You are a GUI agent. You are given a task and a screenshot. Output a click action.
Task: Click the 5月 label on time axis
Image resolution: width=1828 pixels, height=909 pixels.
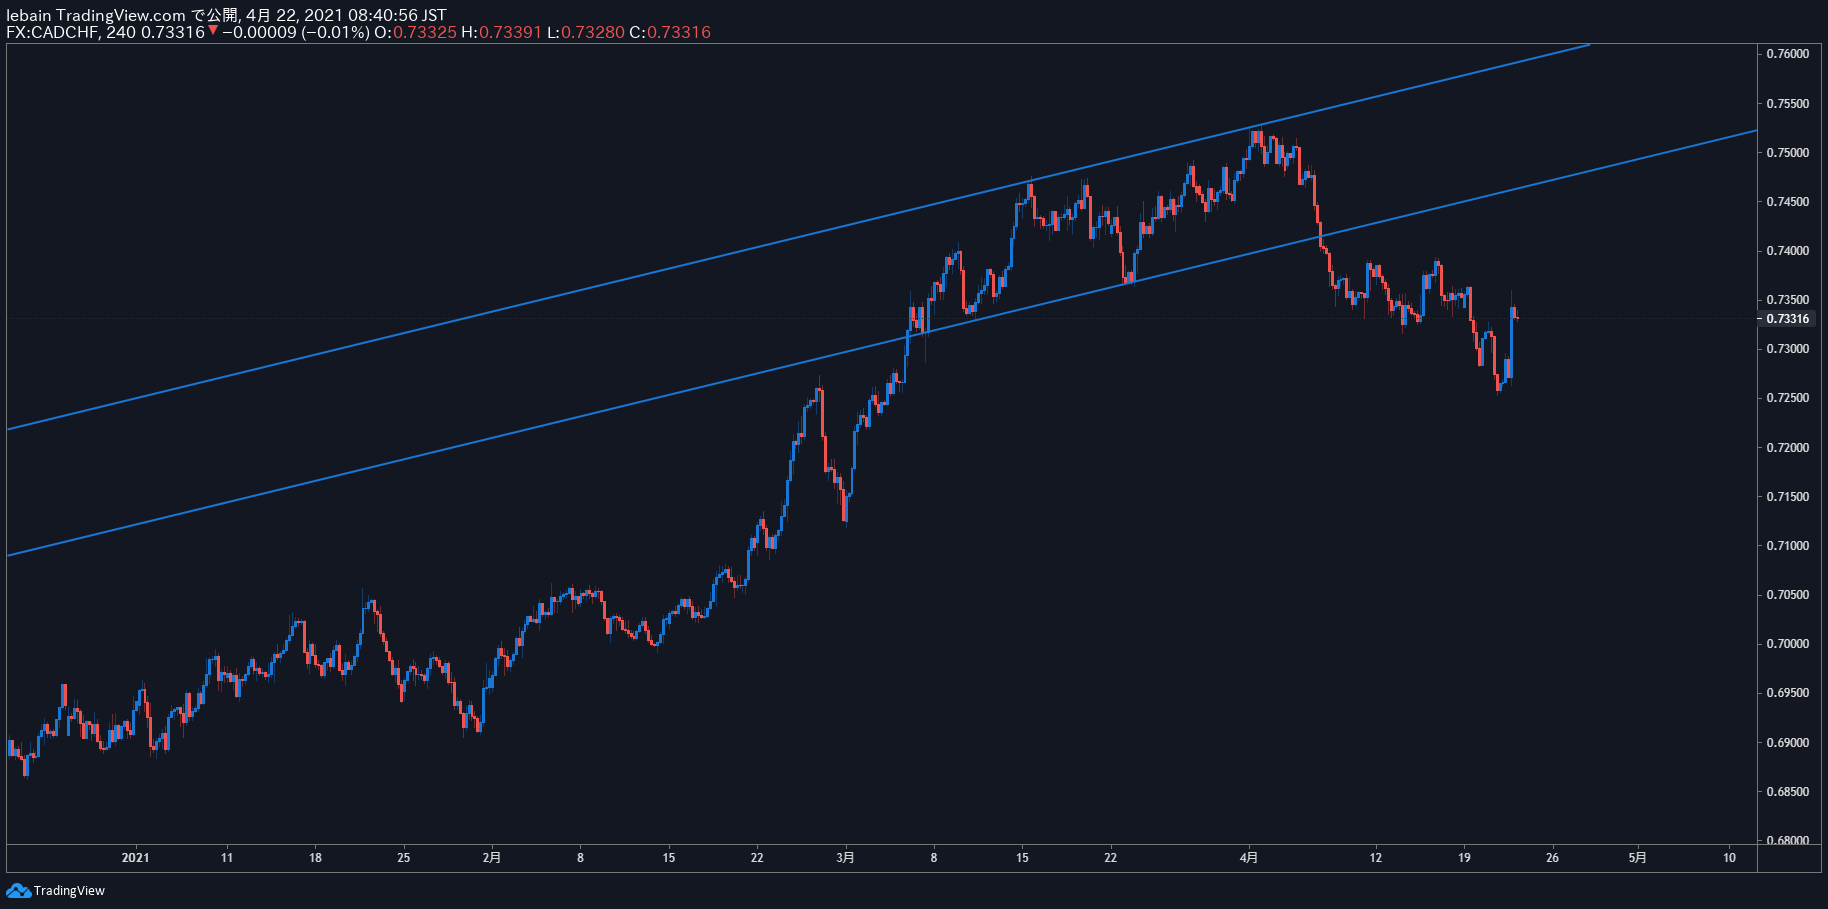(1637, 857)
